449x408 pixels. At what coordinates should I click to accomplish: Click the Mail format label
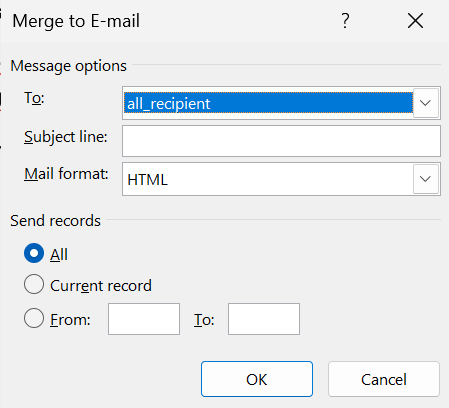click(66, 174)
